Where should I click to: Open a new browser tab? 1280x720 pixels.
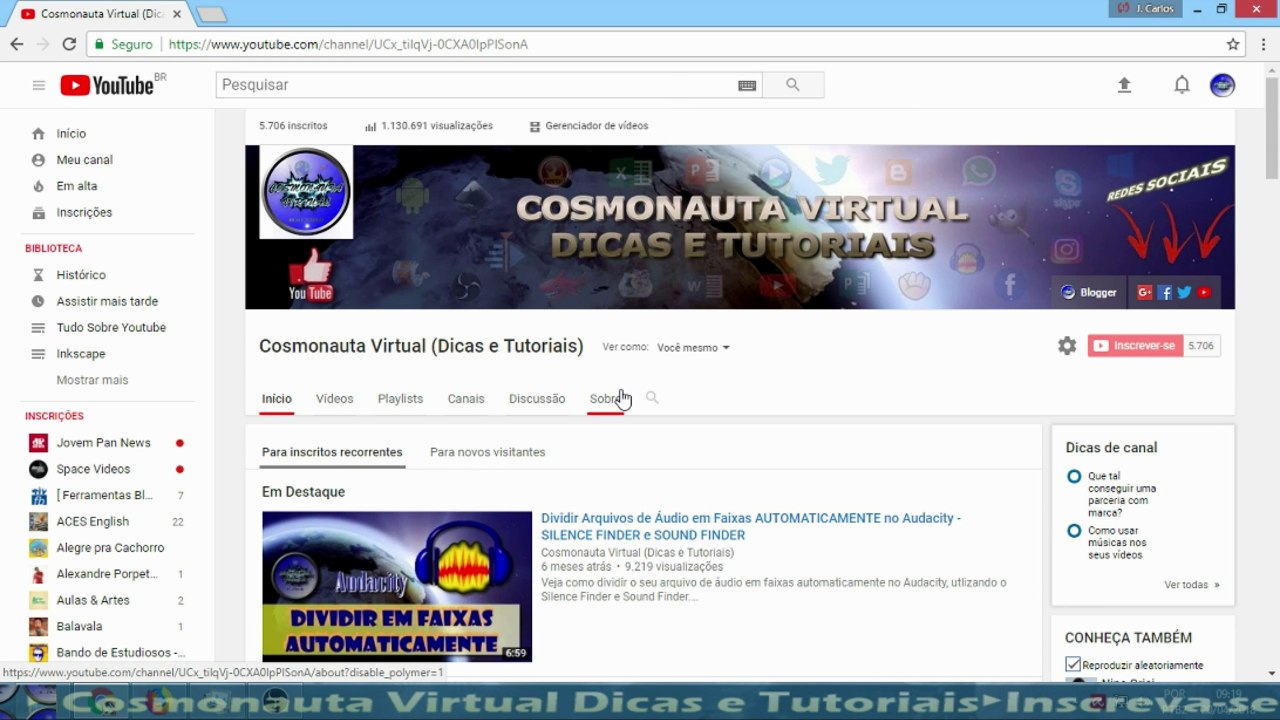(x=211, y=14)
